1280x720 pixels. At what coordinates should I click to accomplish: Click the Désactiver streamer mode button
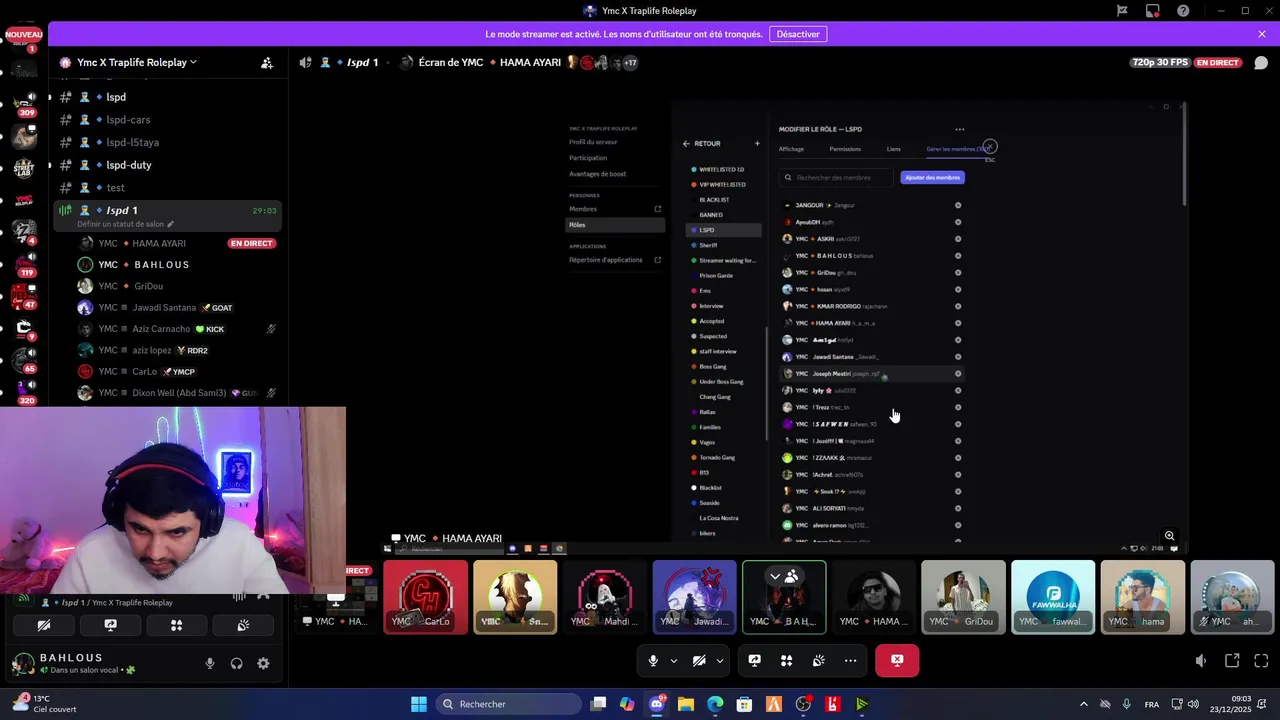[x=798, y=34]
